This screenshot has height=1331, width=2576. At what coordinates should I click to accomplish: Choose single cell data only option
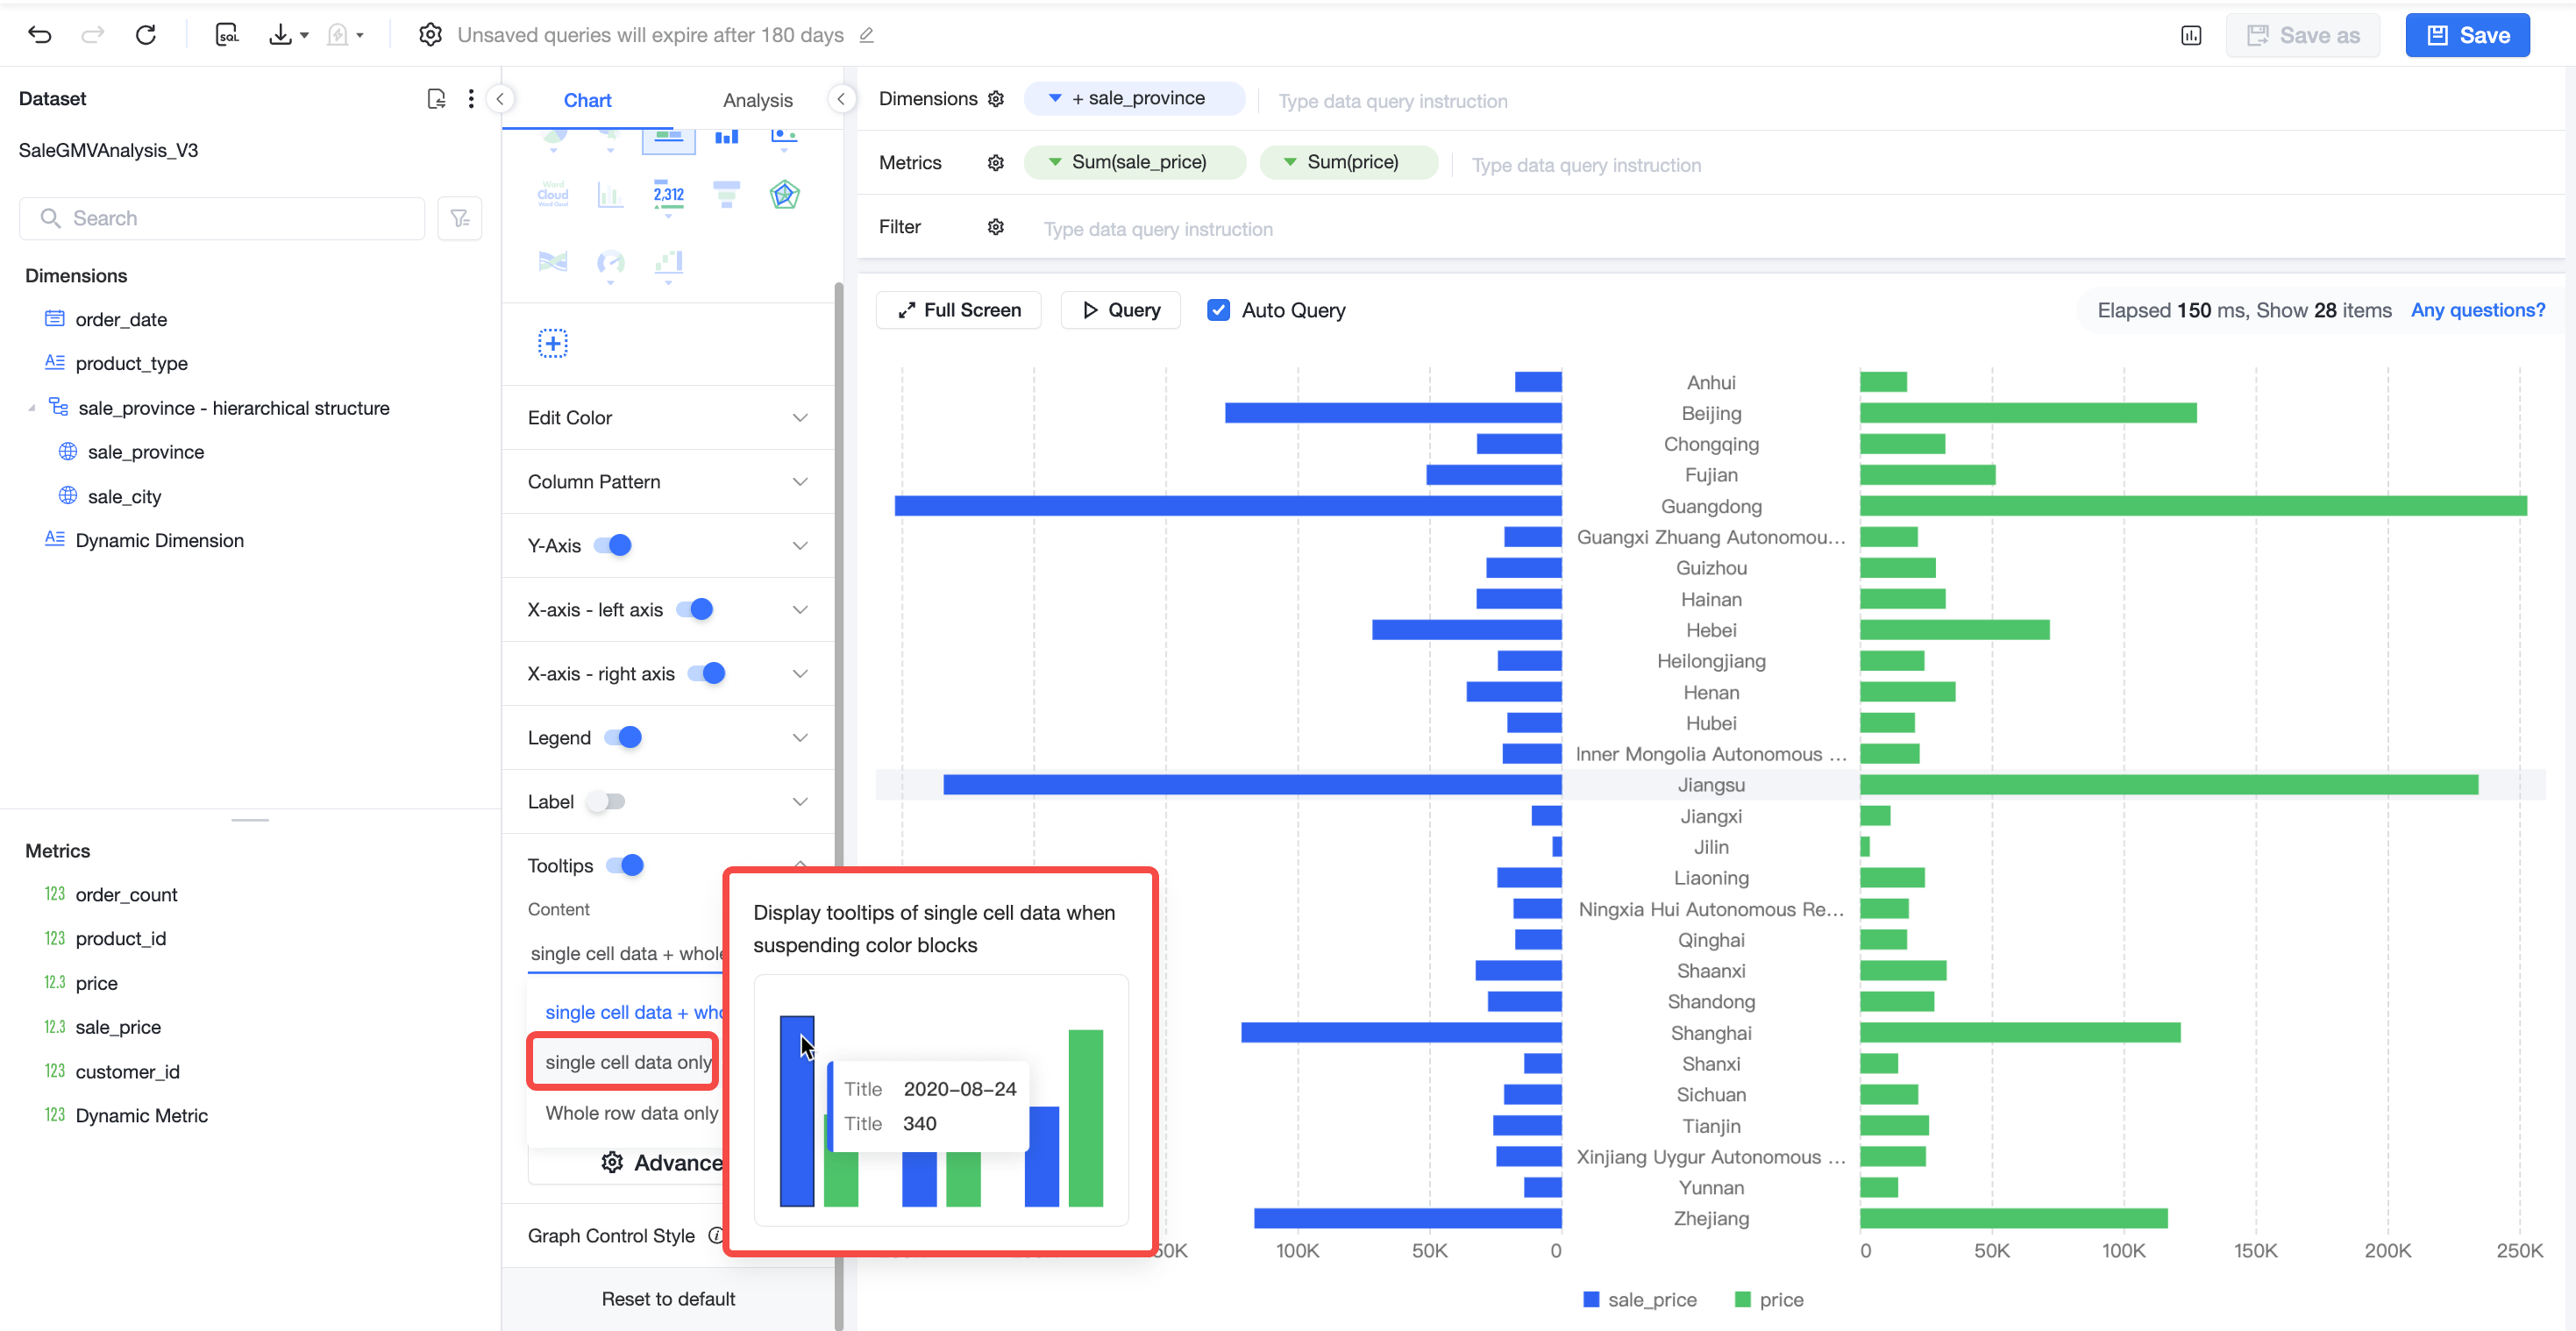click(x=628, y=1062)
